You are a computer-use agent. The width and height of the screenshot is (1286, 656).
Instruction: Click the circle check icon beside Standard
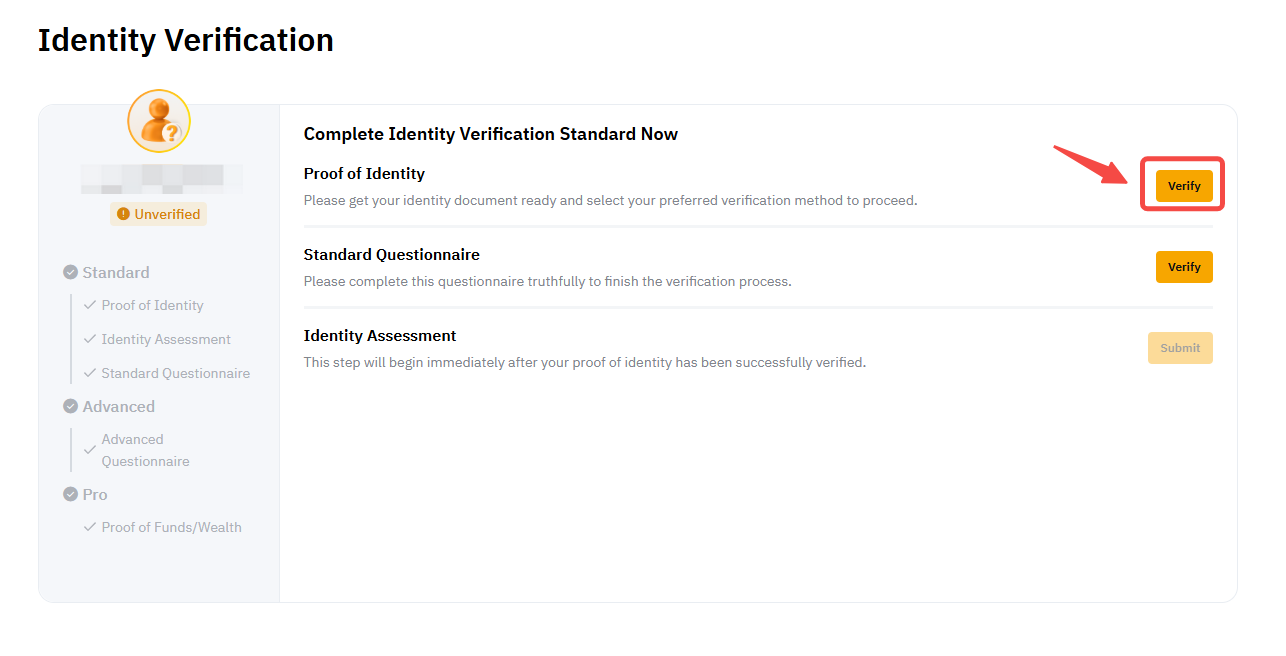click(x=71, y=272)
